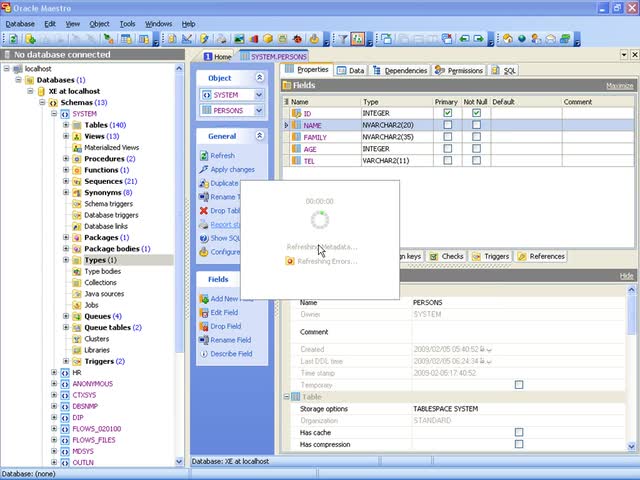The height and width of the screenshot is (480, 640).
Task: Enable the Has cache checkbox
Action: [519, 432]
